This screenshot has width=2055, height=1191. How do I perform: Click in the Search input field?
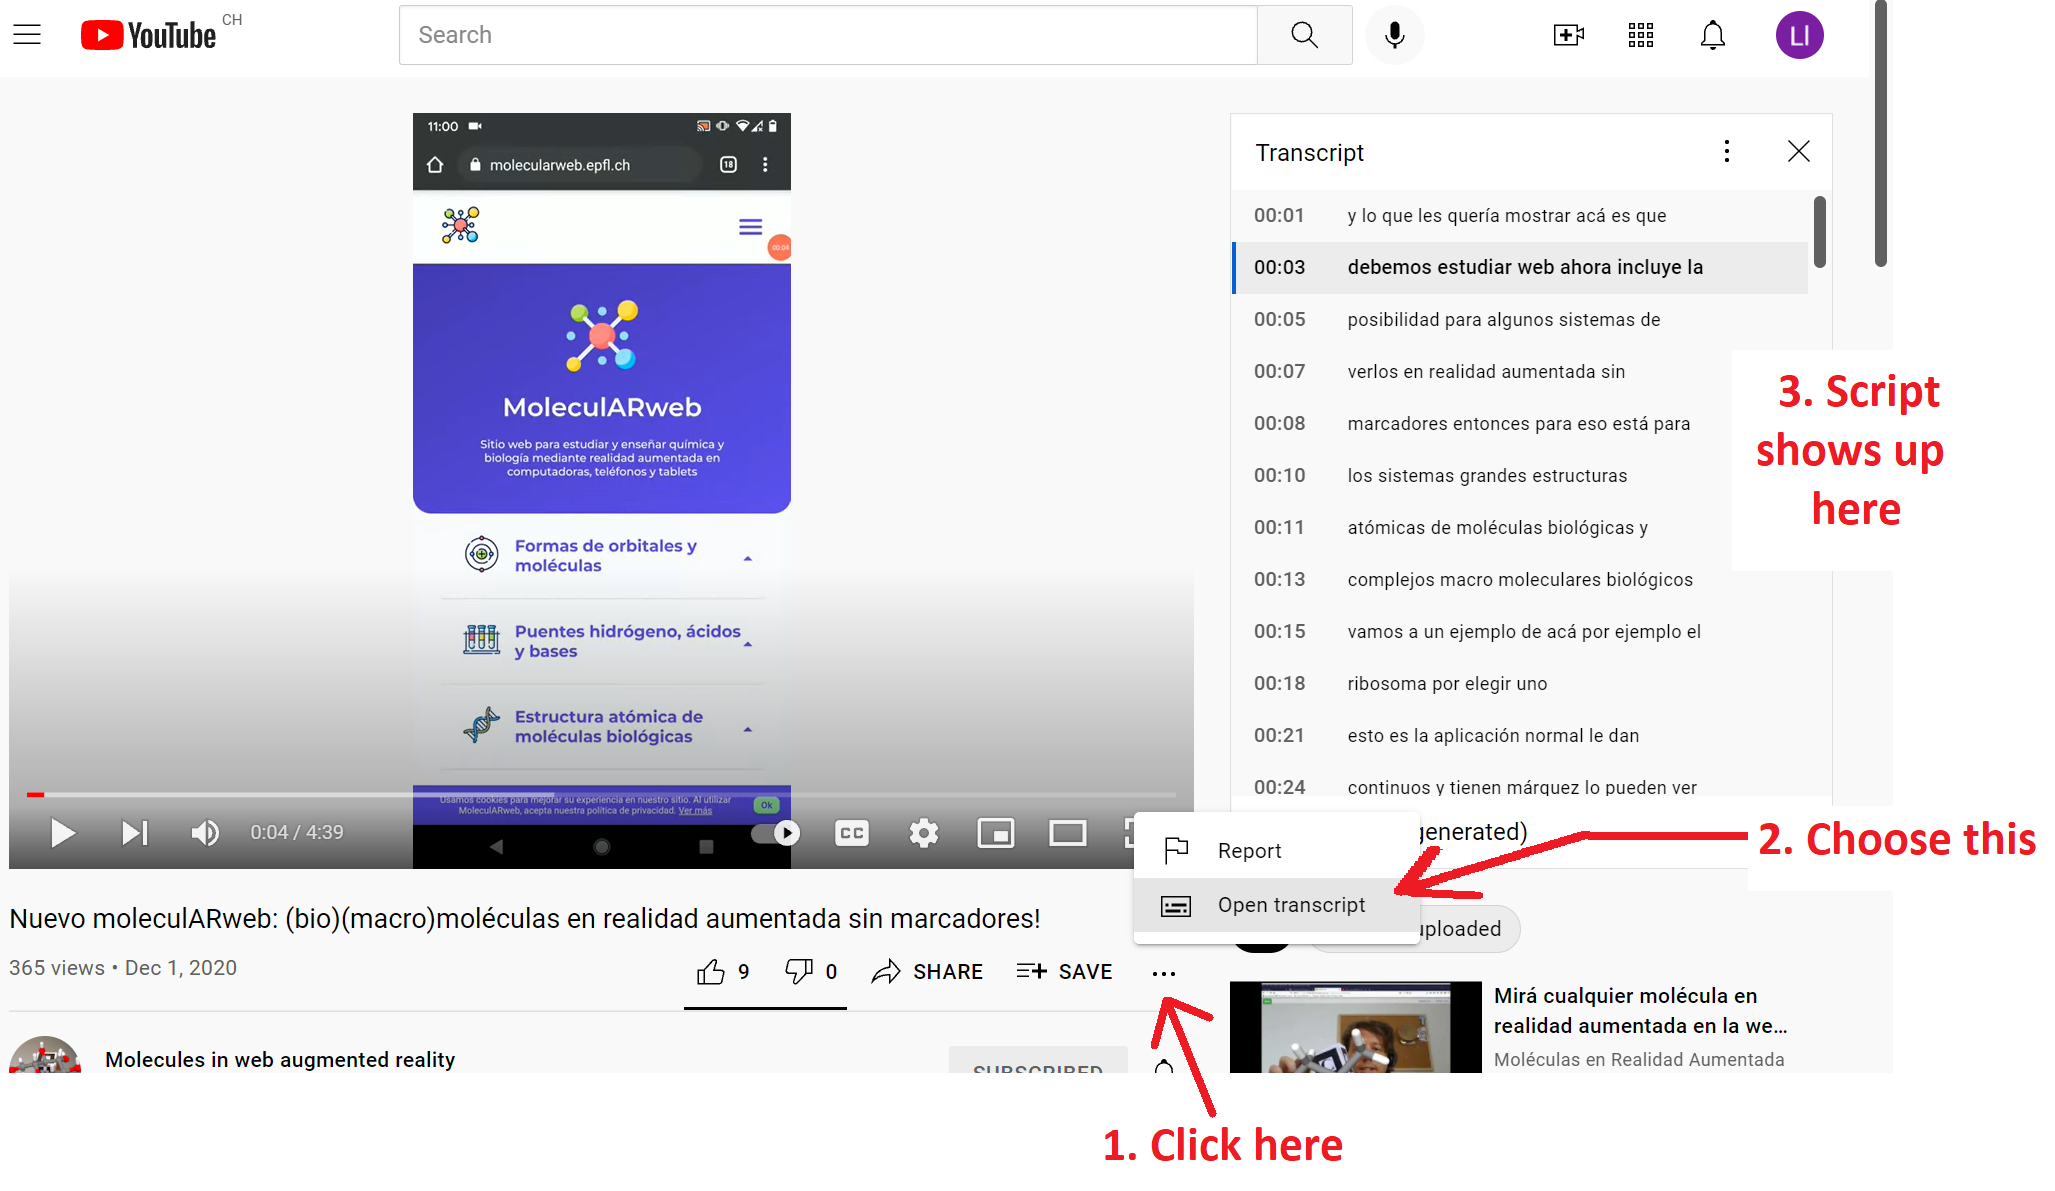click(x=828, y=35)
